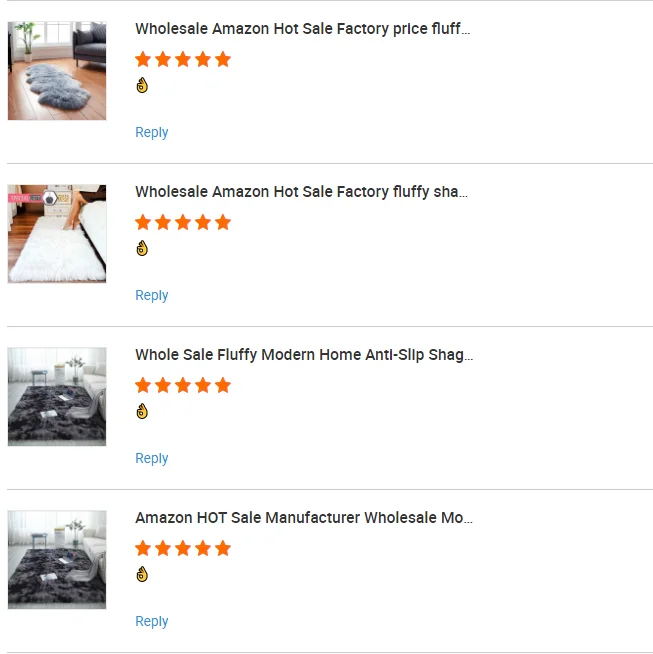Open 'Amazon HOT Sale Manufacturer Wholesale' product title
Screen dimensions: 653x654
click(304, 518)
